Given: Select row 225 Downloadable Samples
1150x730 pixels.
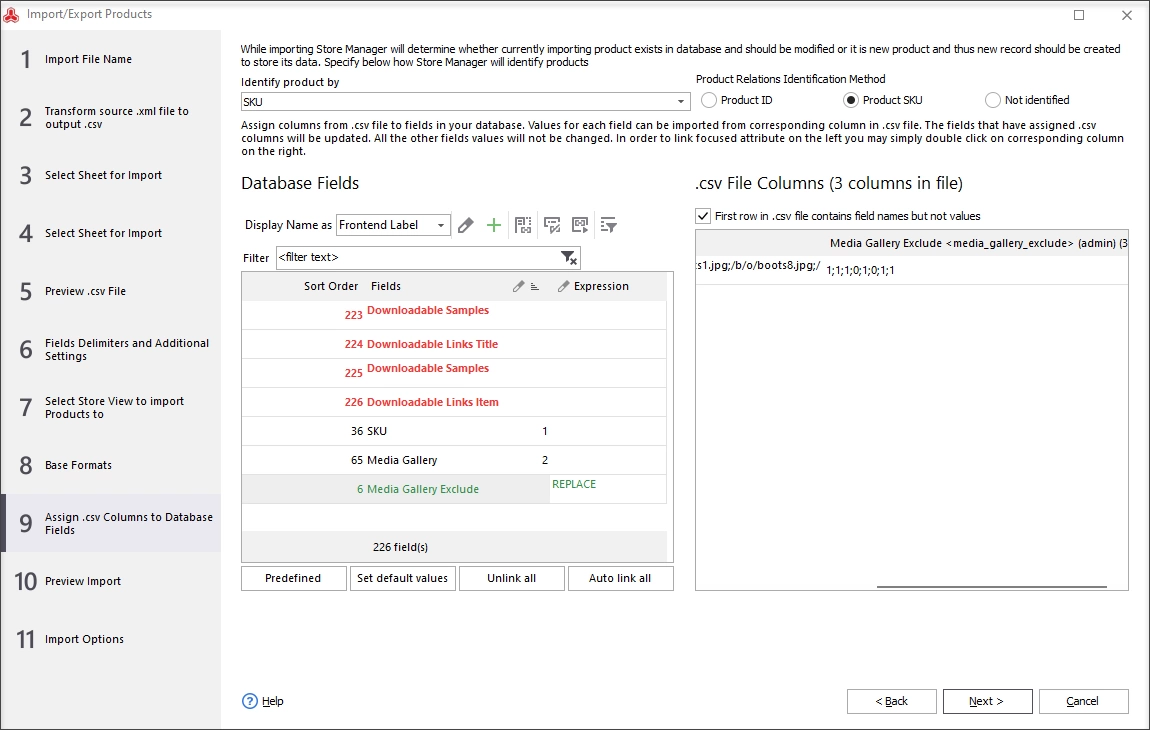Looking at the screenshot, I should 454,373.
